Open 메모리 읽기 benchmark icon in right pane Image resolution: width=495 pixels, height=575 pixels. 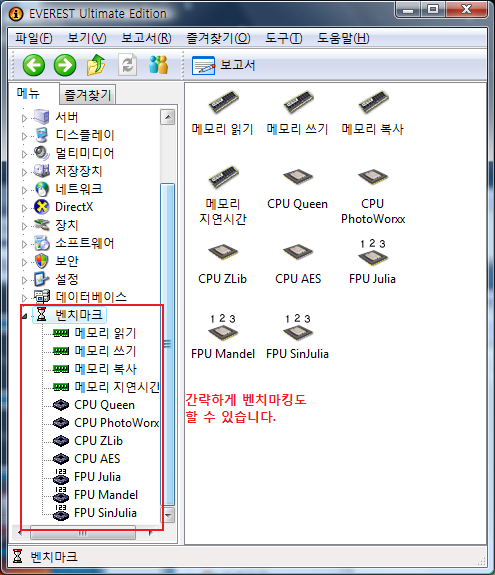pos(223,113)
